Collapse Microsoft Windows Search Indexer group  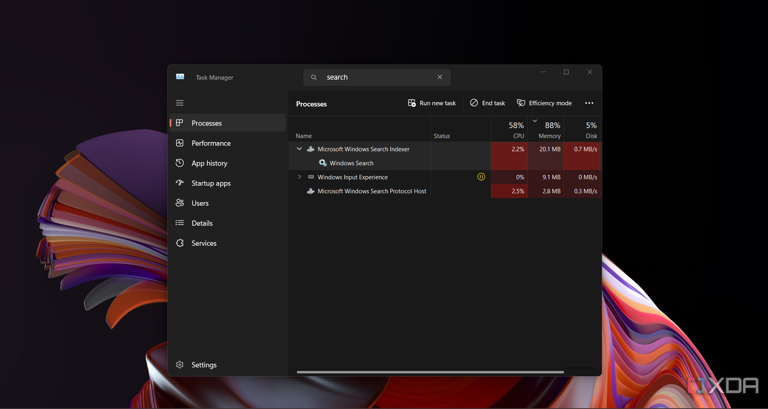(299, 148)
